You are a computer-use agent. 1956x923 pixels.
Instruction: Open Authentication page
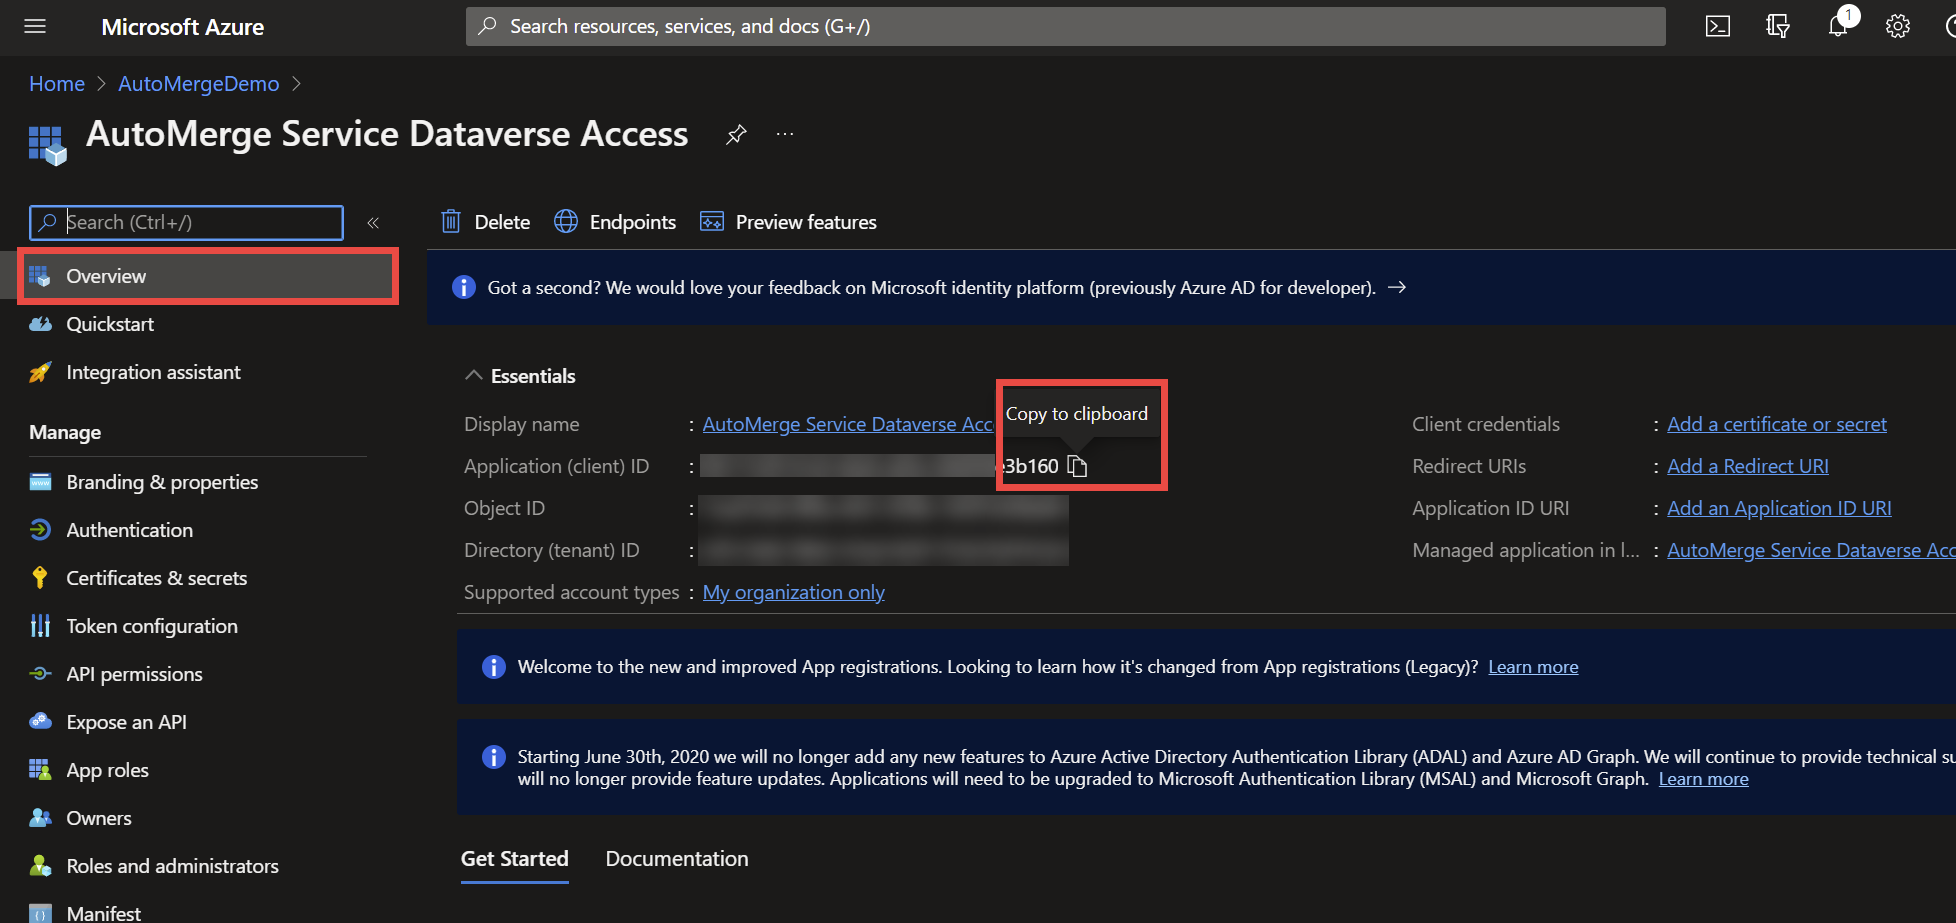click(x=130, y=530)
